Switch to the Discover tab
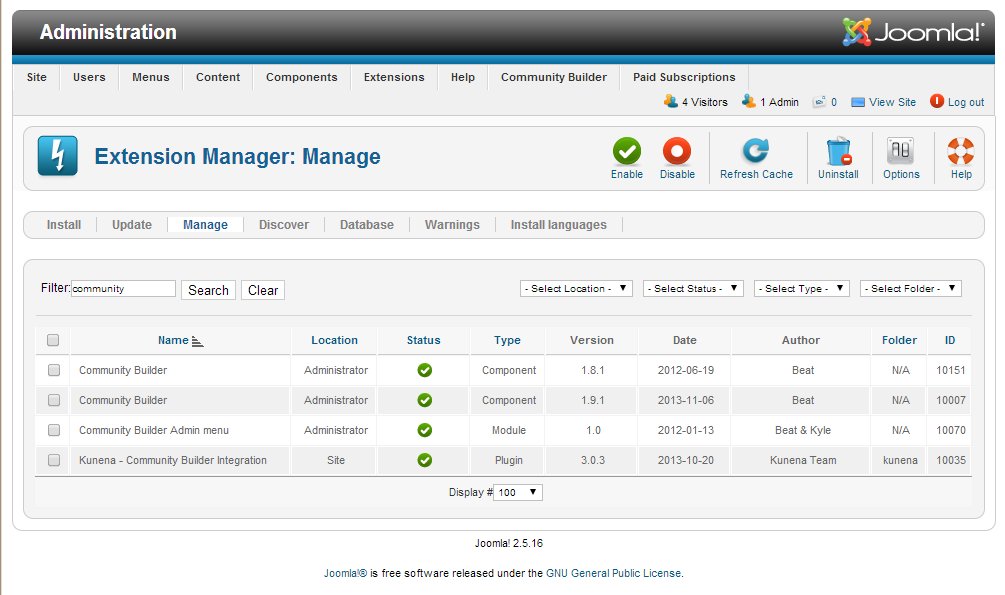 284,224
